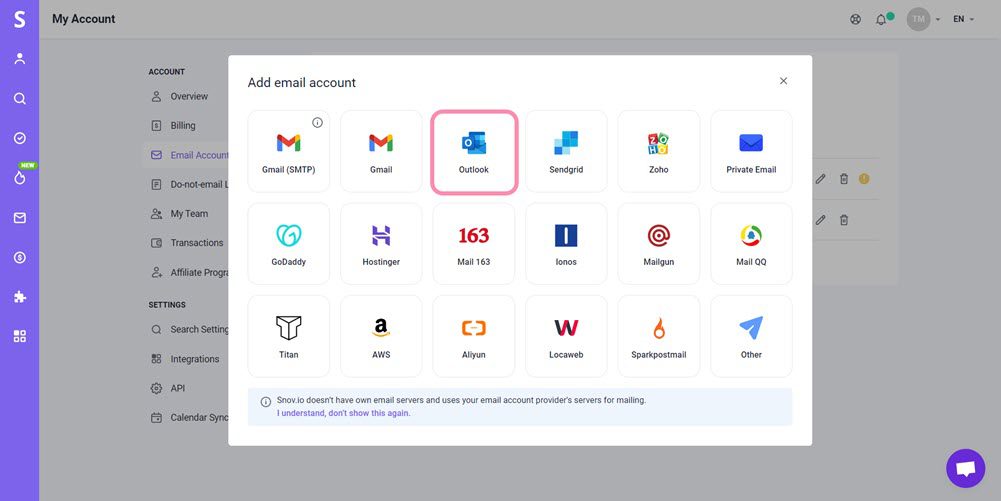Select the Other provider option
The width and height of the screenshot is (1001, 501).
pyautogui.click(x=751, y=336)
